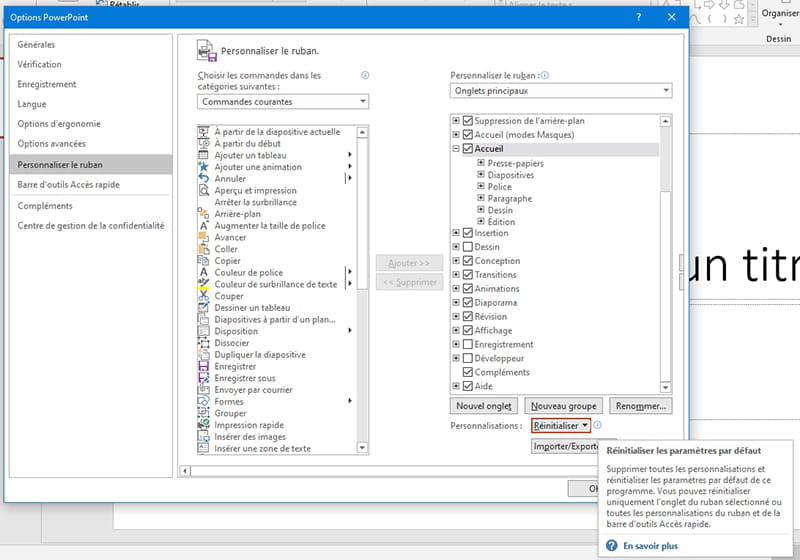Expand the Diaporama tree node
The image size is (800, 560).
456,302
